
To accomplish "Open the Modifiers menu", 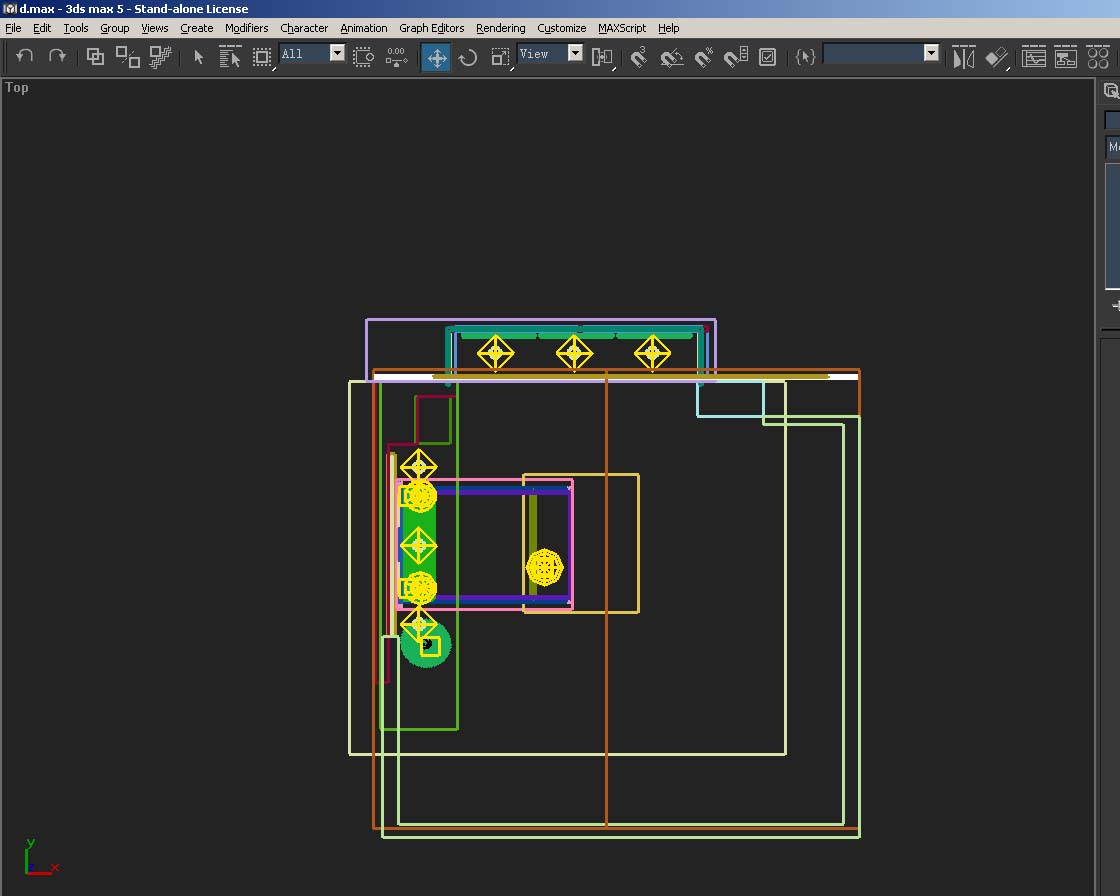I will 246,28.
